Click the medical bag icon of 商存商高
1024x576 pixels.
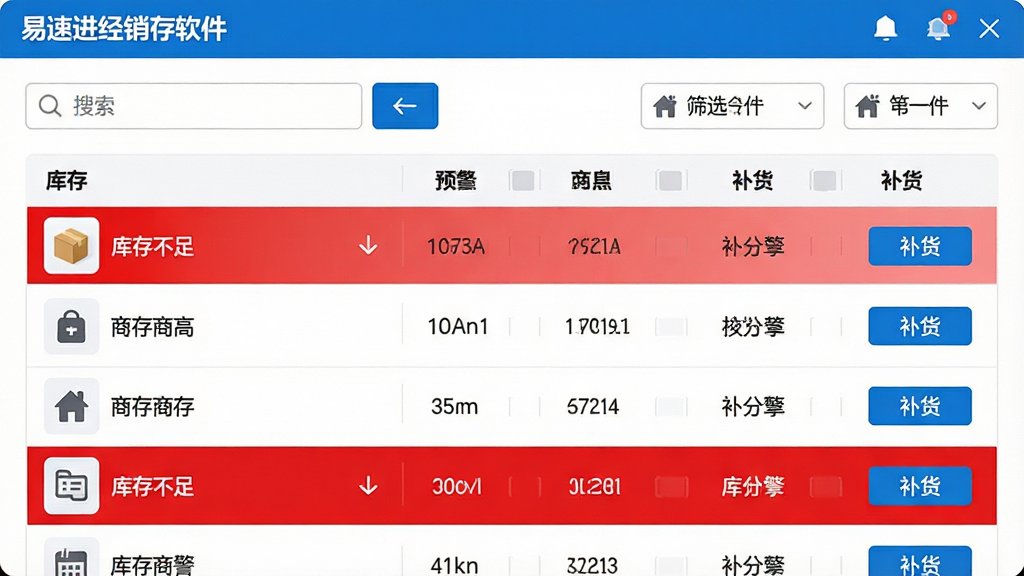point(71,326)
